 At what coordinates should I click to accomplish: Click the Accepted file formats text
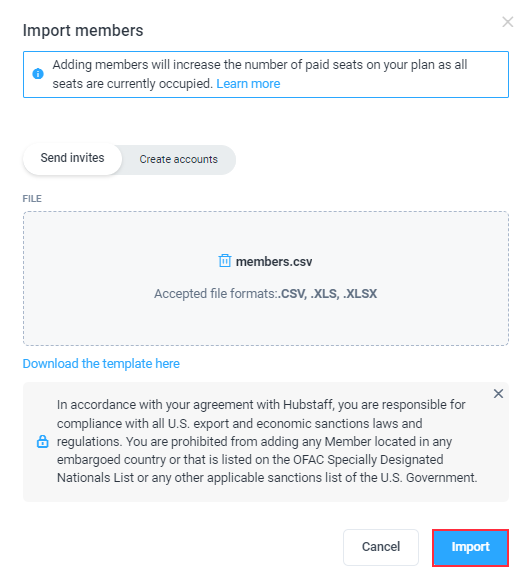[x=265, y=294]
